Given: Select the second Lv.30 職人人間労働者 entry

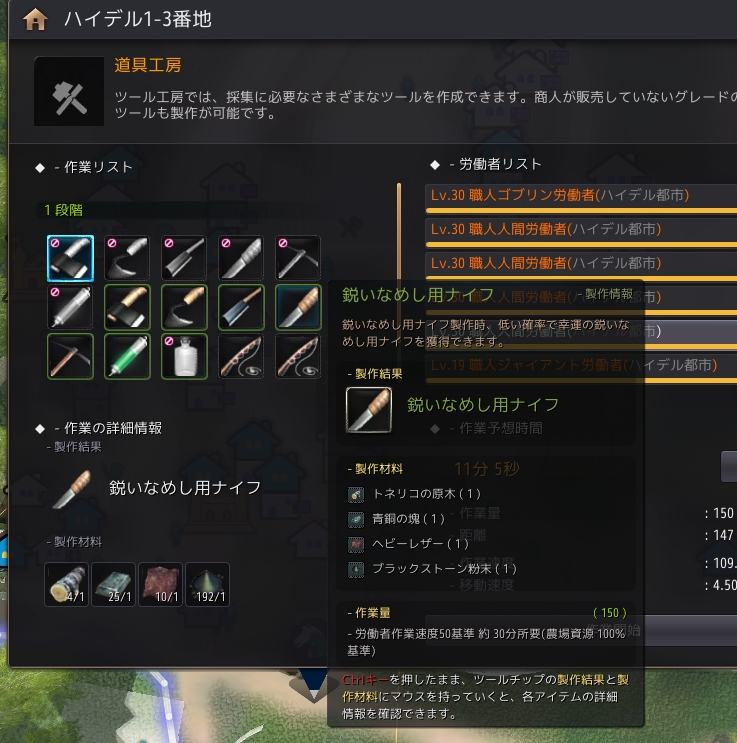Looking at the screenshot, I should (x=581, y=266).
